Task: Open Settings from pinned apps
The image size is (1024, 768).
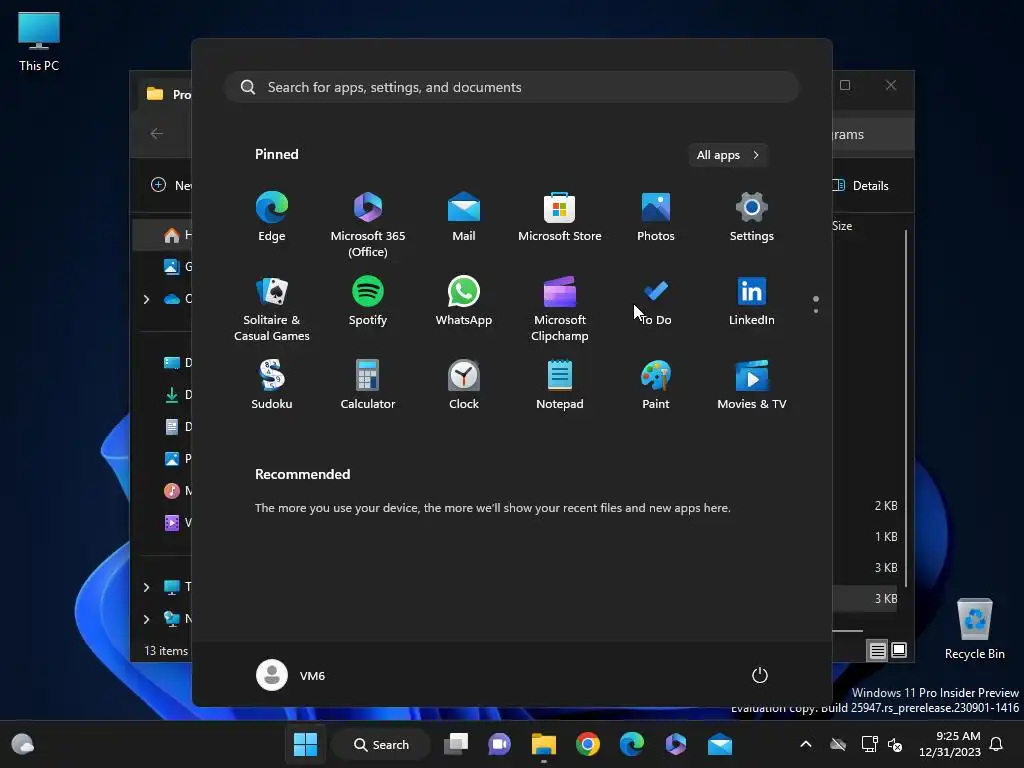Action: coord(752,217)
